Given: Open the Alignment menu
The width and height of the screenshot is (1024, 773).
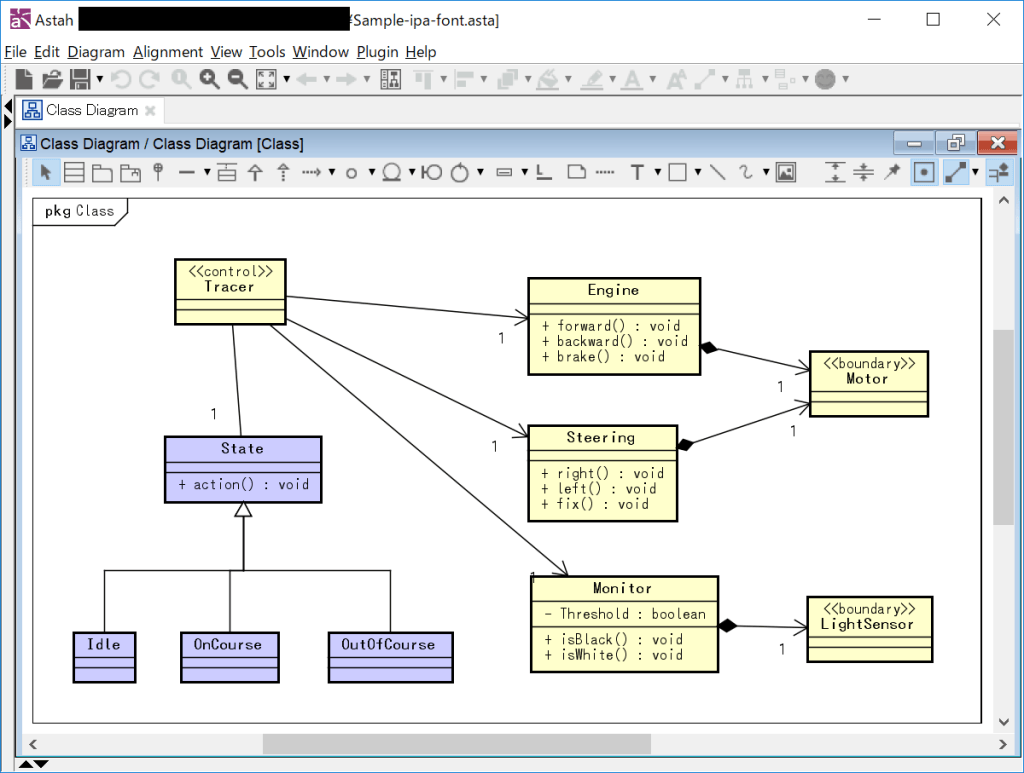Looking at the screenshot, I should (x=168, y=52).
